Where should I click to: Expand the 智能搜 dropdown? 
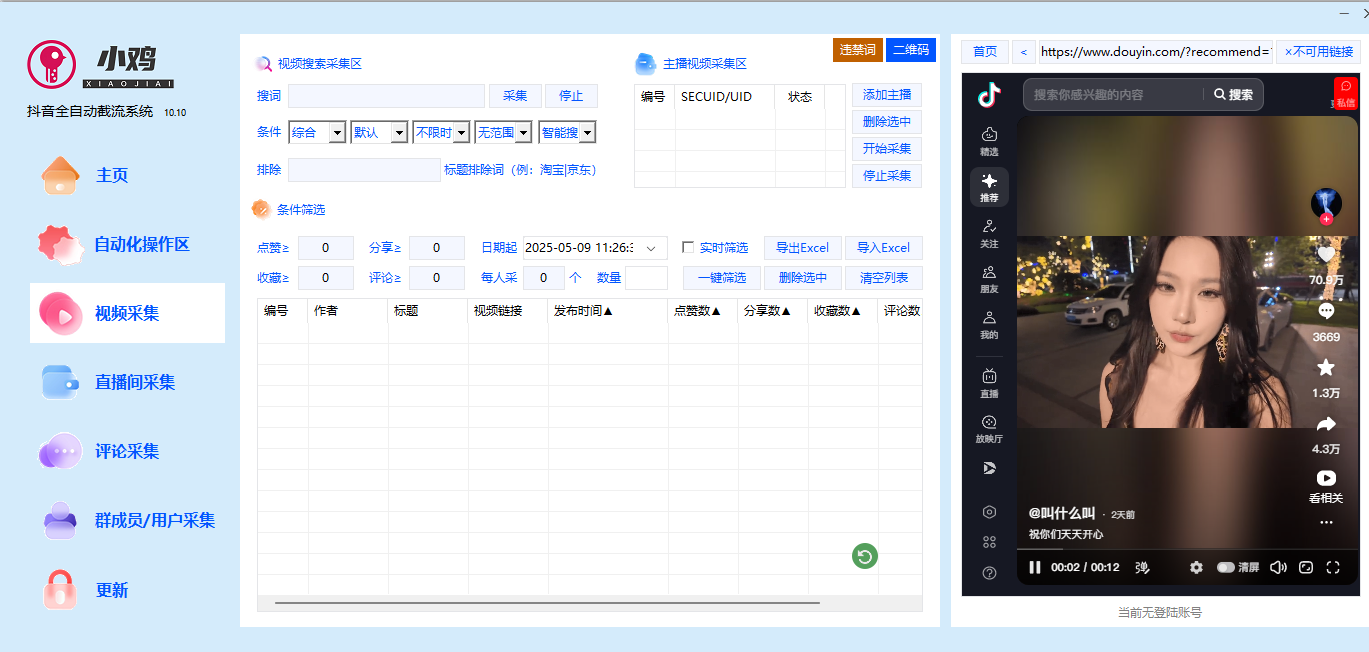[567, 131]
